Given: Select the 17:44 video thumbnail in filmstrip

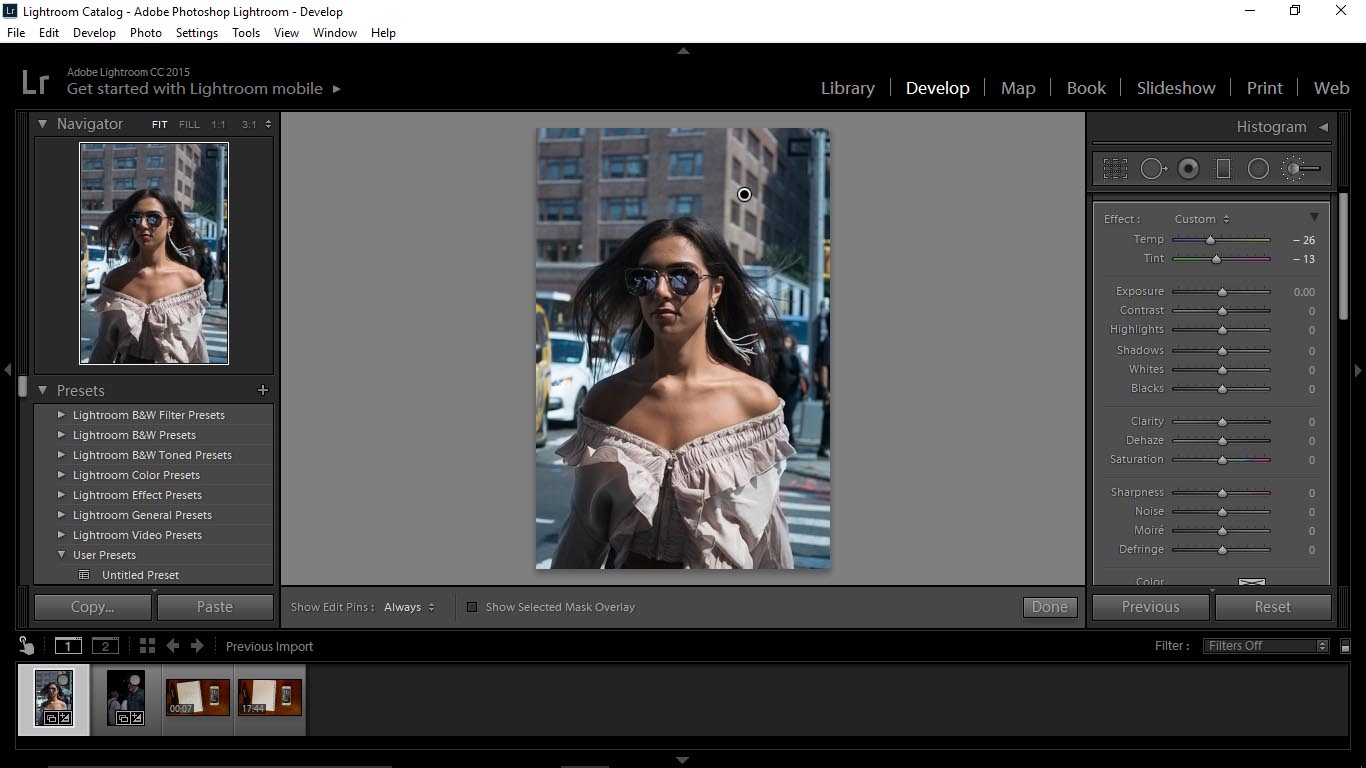Looking at the screenshot, I should point(270,697).
